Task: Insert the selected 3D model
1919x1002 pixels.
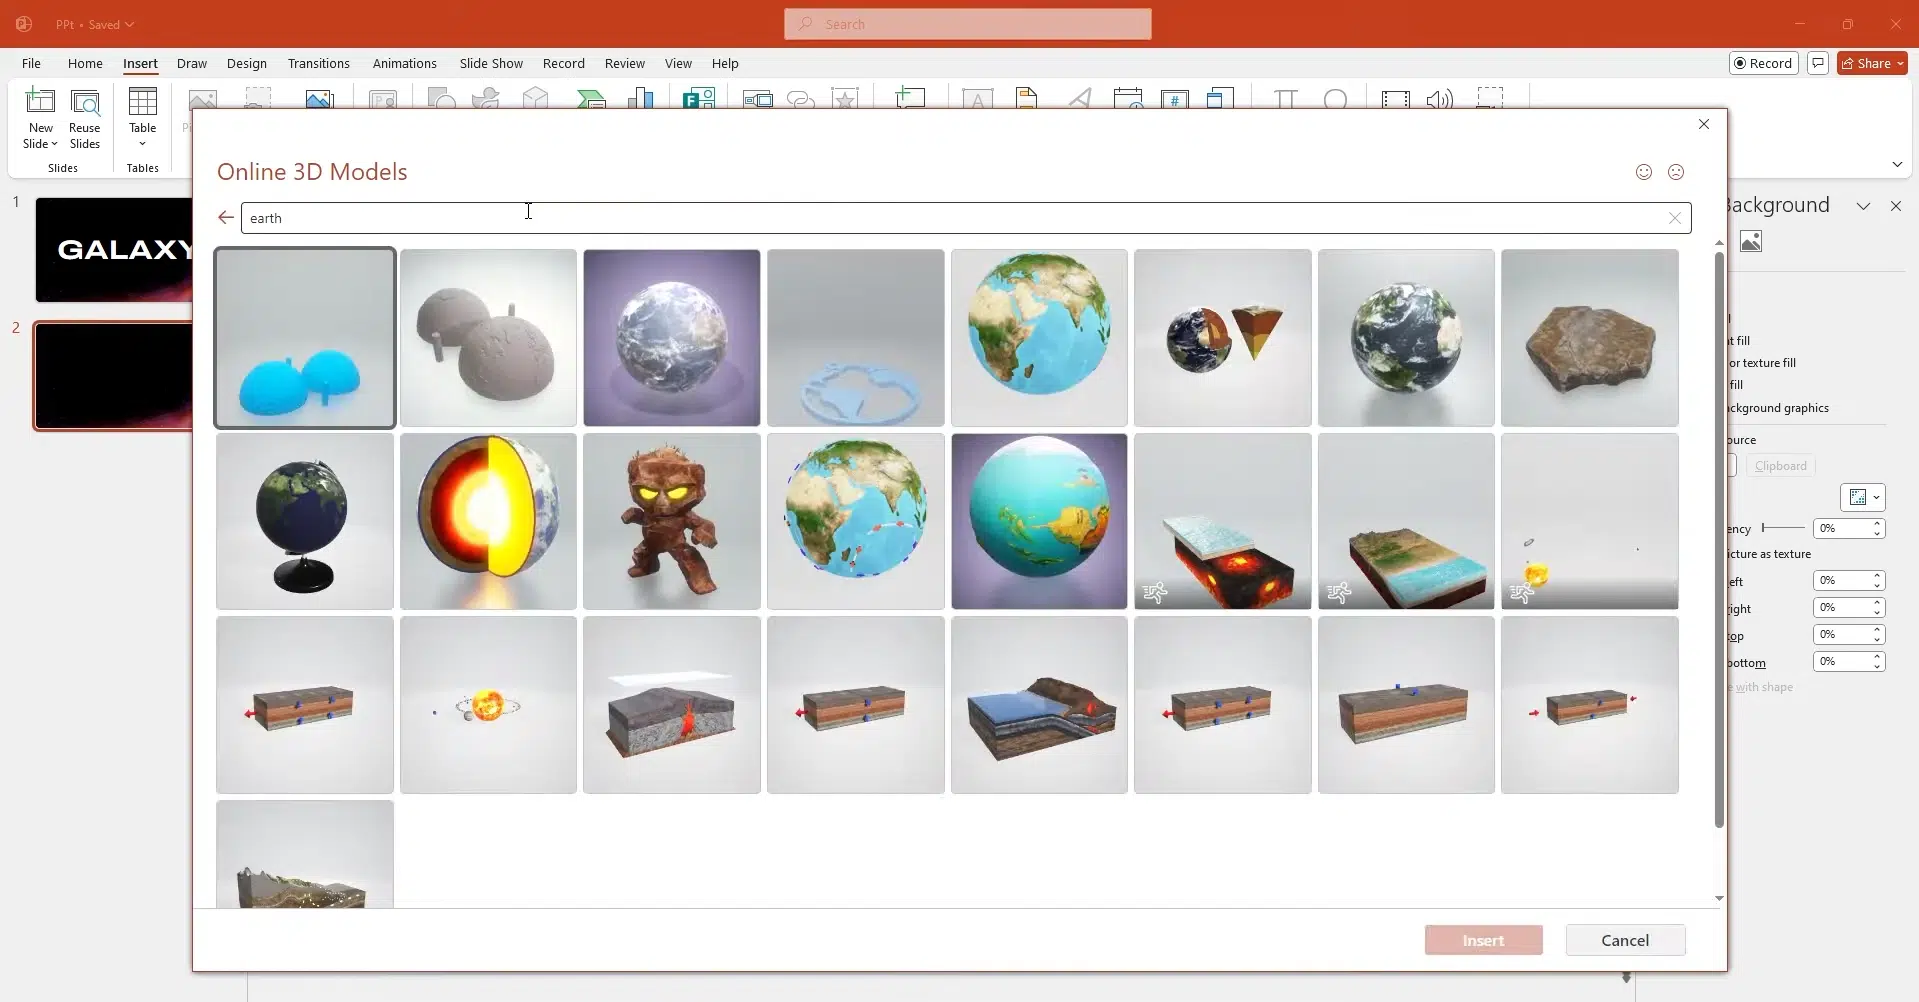Action: (1483, 939)
